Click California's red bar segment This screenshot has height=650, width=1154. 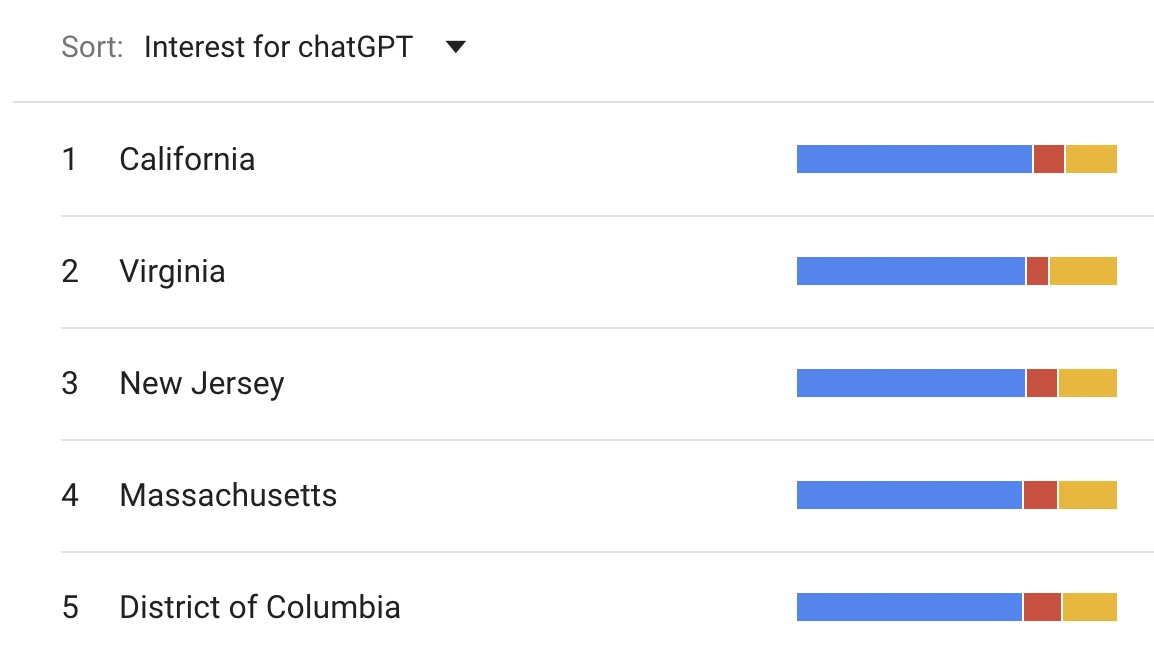pyautogui.click(x=1048, y=159)
